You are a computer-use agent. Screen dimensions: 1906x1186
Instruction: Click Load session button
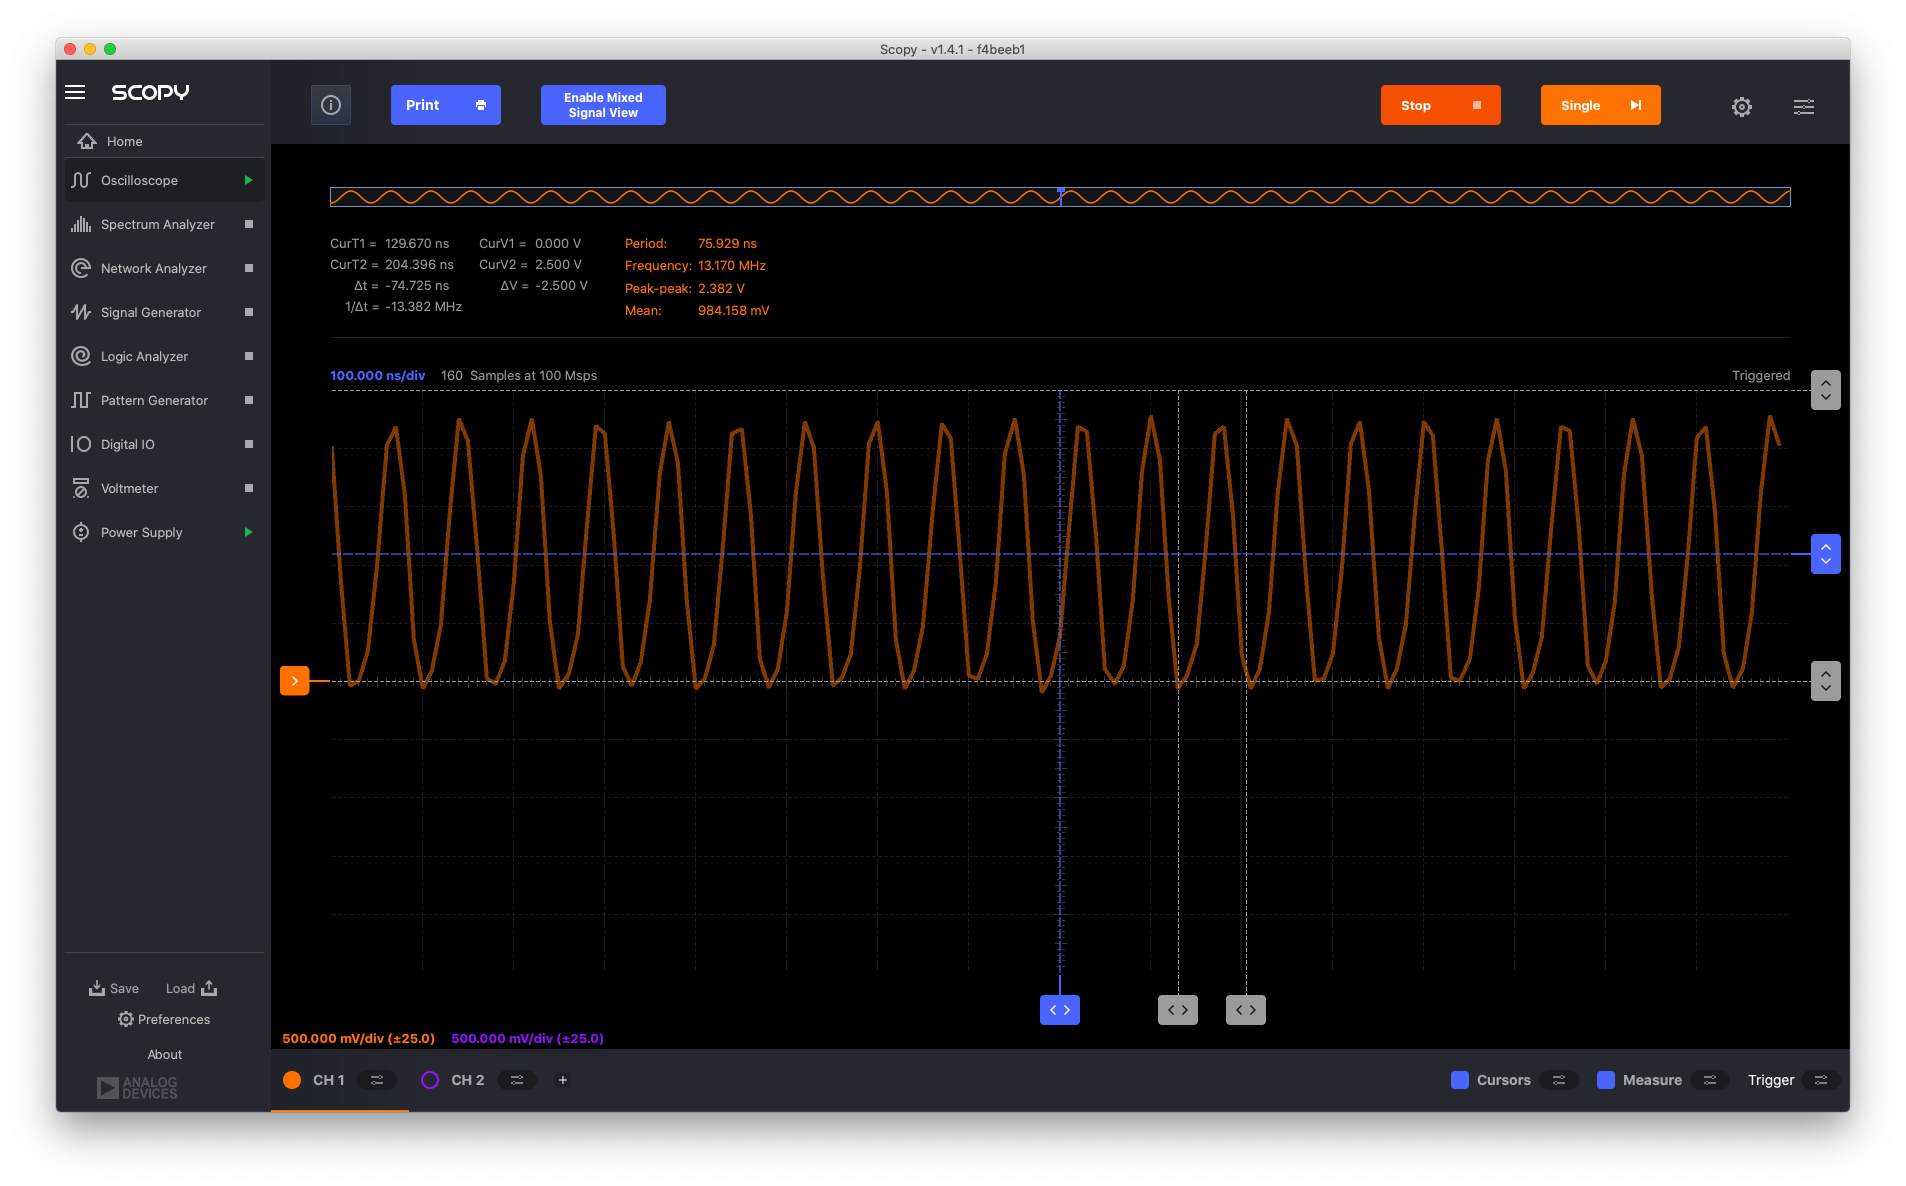192,988
